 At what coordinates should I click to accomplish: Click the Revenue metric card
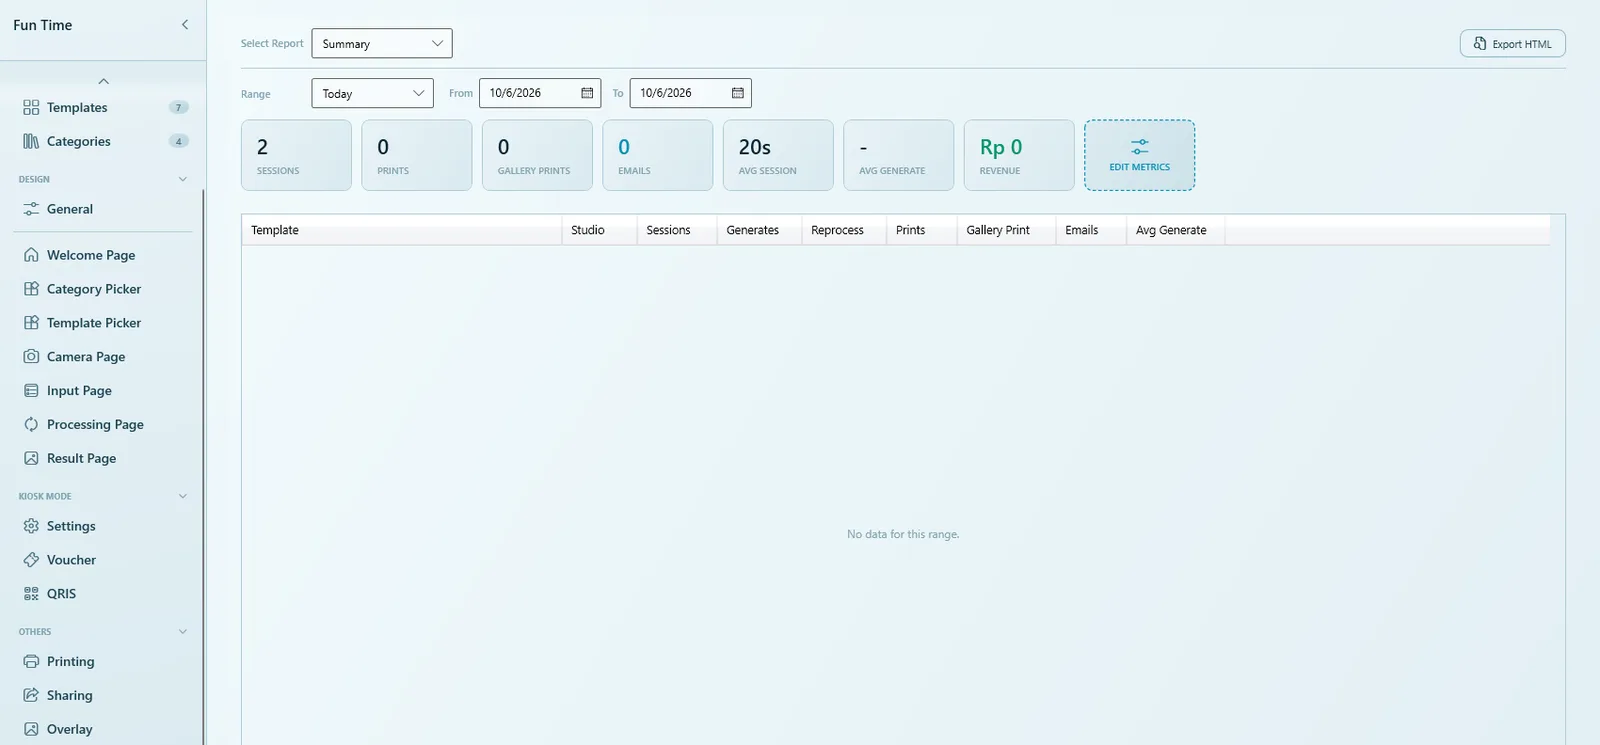click(1019, 155)
